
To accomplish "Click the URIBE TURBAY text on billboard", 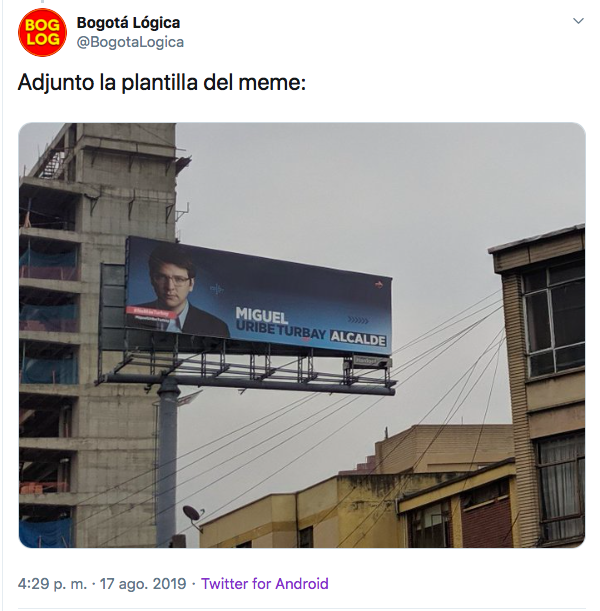I will 281,332.
